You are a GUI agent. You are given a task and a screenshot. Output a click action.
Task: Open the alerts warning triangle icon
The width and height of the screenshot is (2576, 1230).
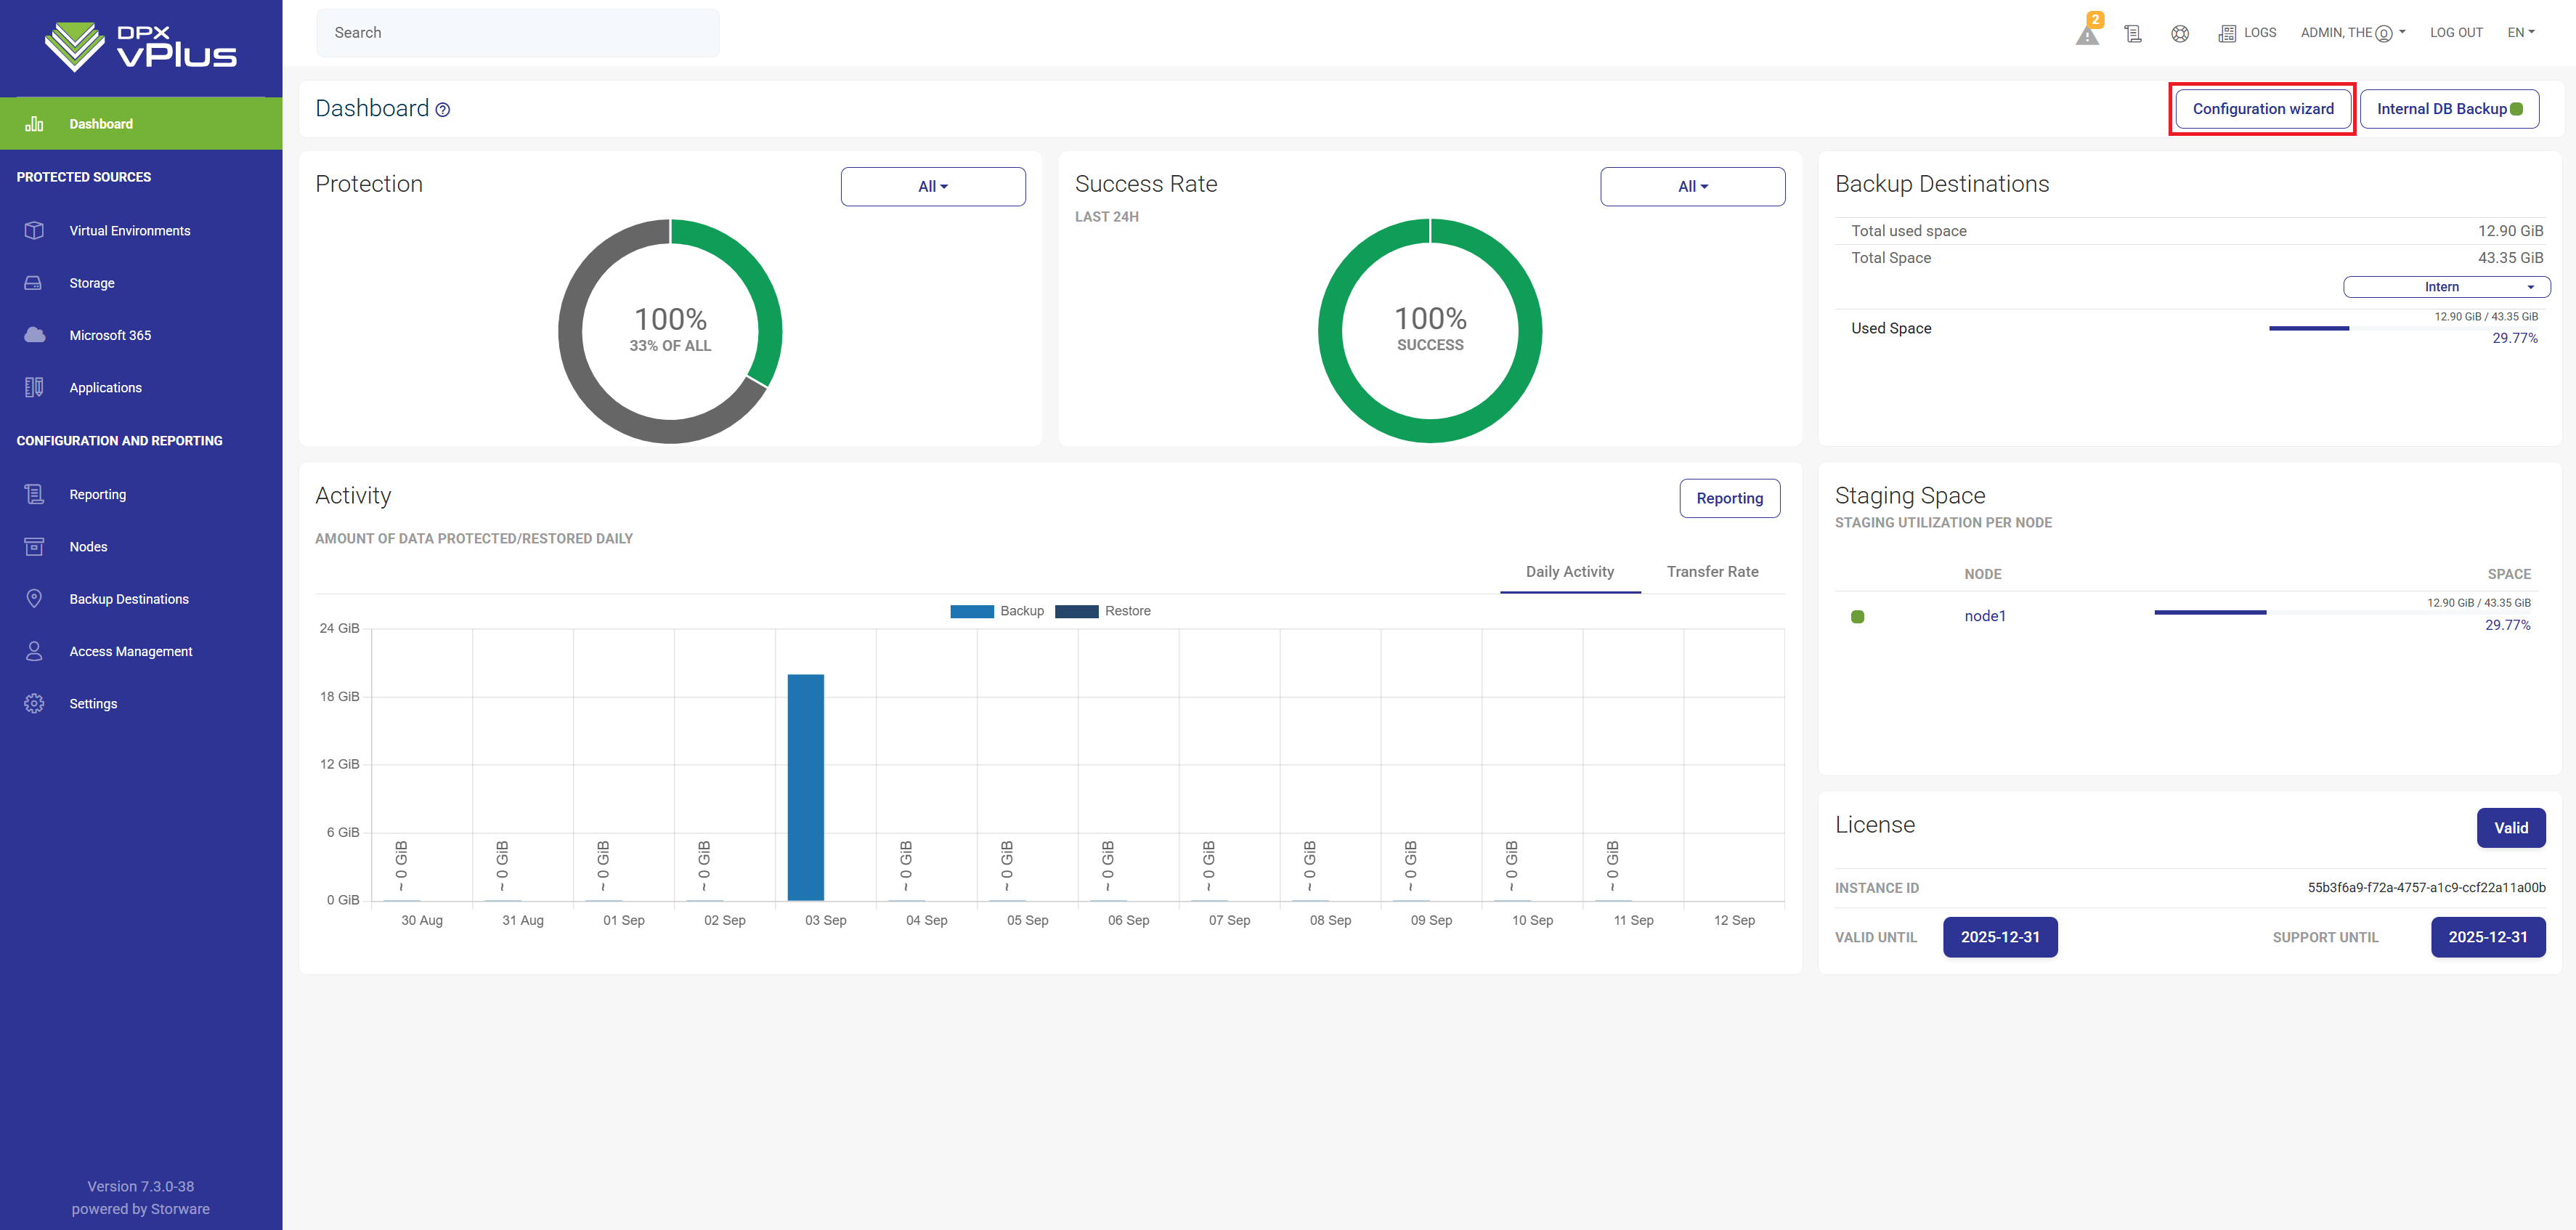(2087, 34)
